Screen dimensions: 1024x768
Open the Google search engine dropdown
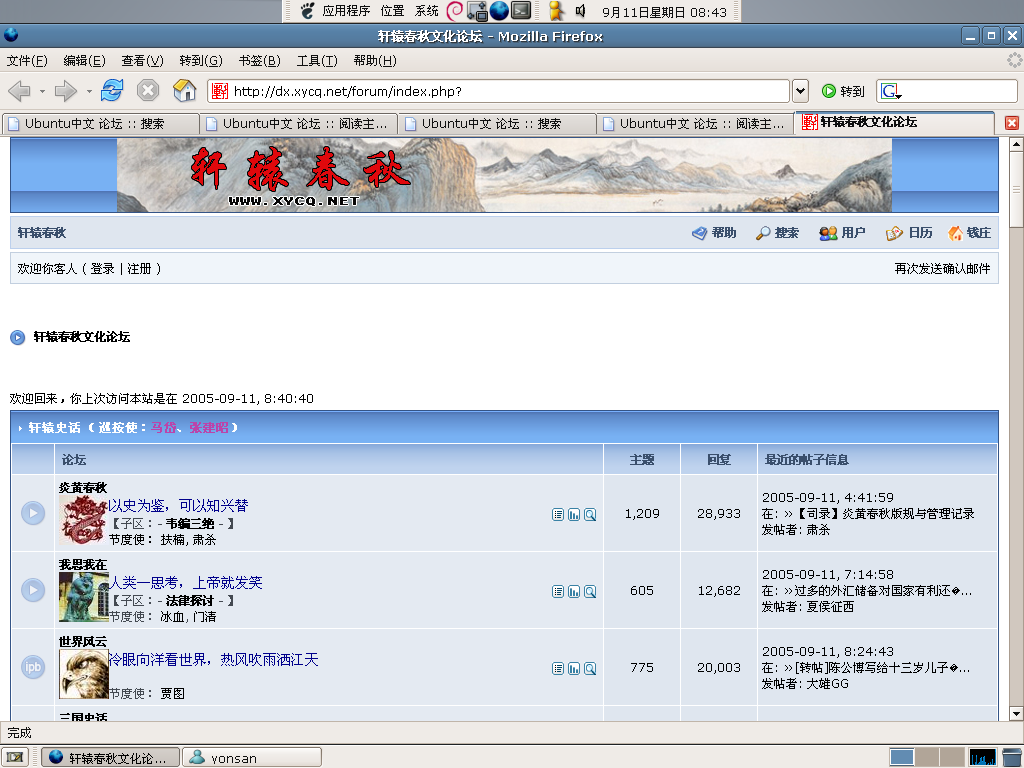point(891,91)
